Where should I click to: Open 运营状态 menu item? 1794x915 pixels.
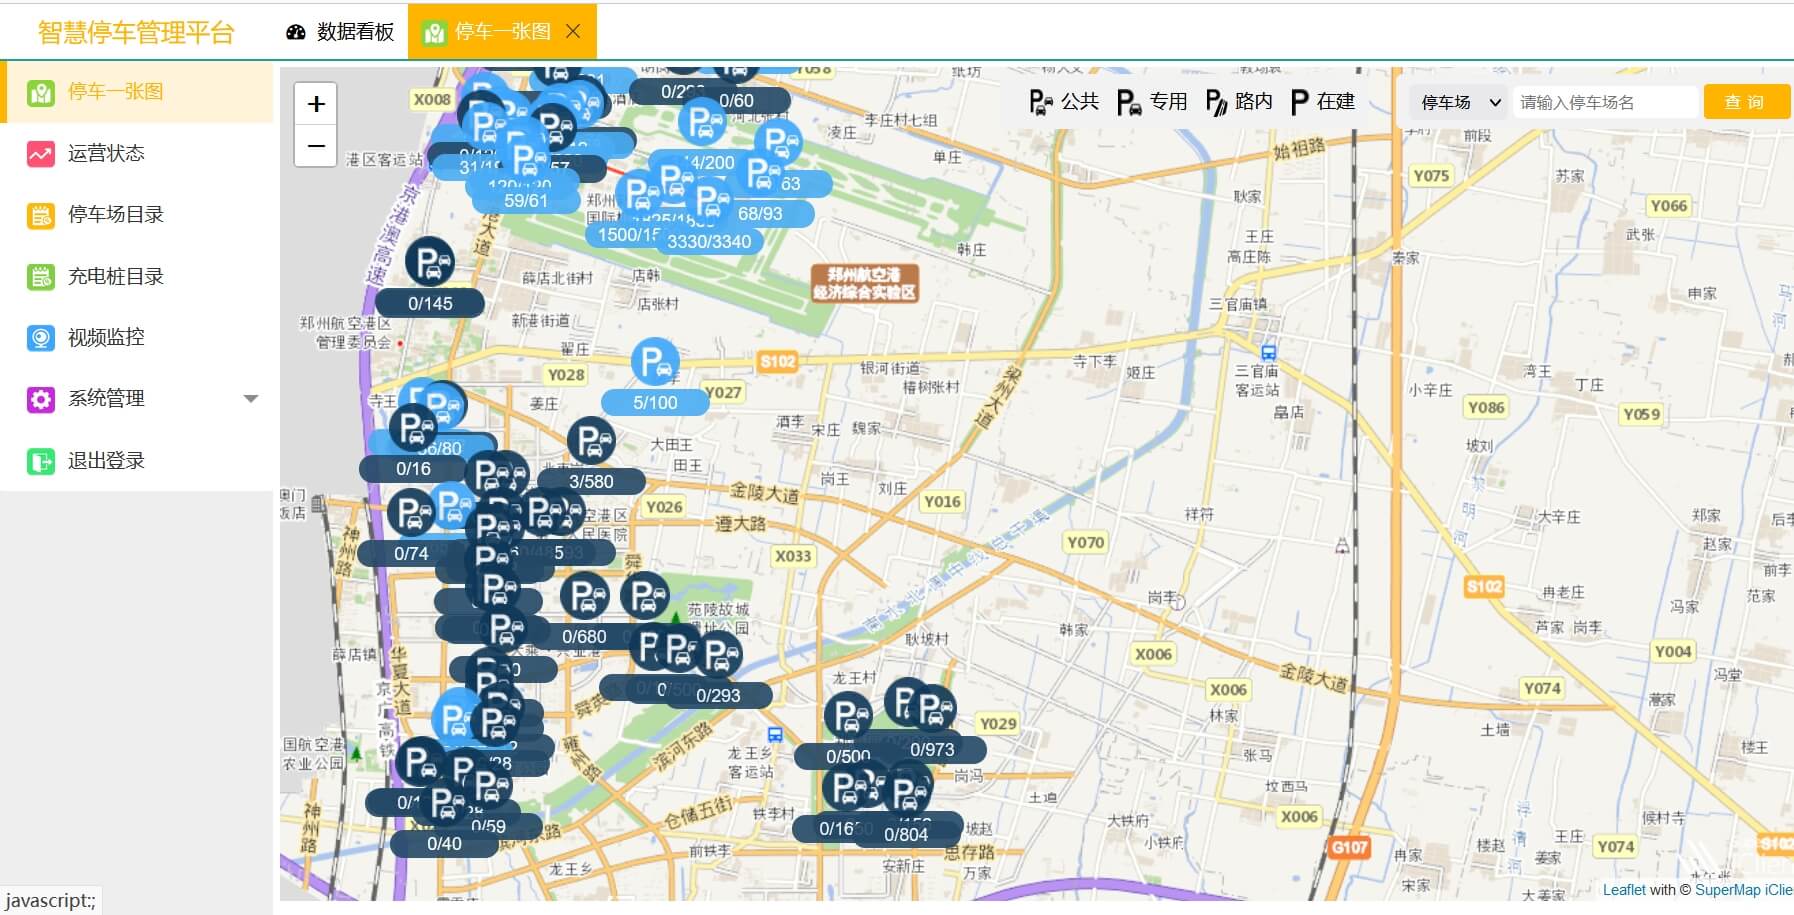click(137, 153)
